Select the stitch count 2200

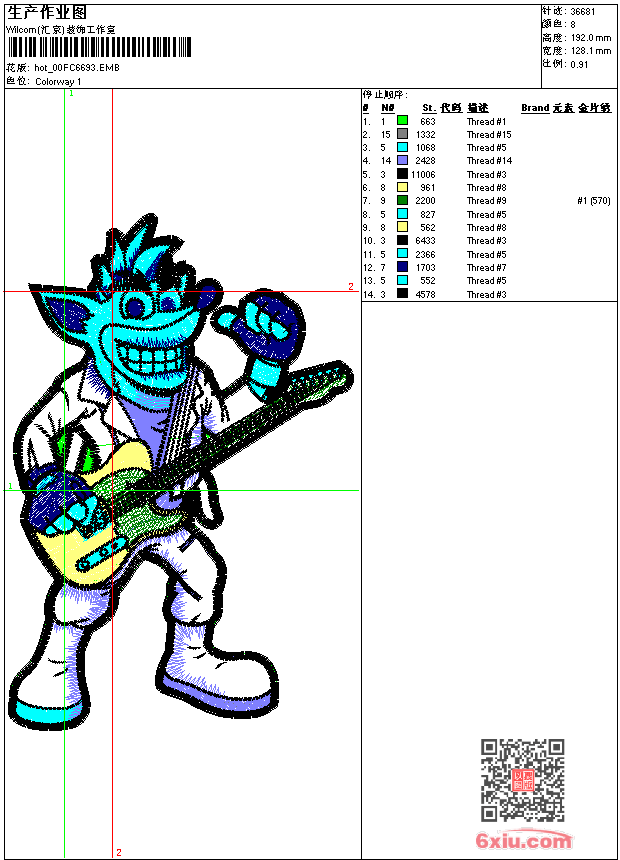tap(425, 201)
